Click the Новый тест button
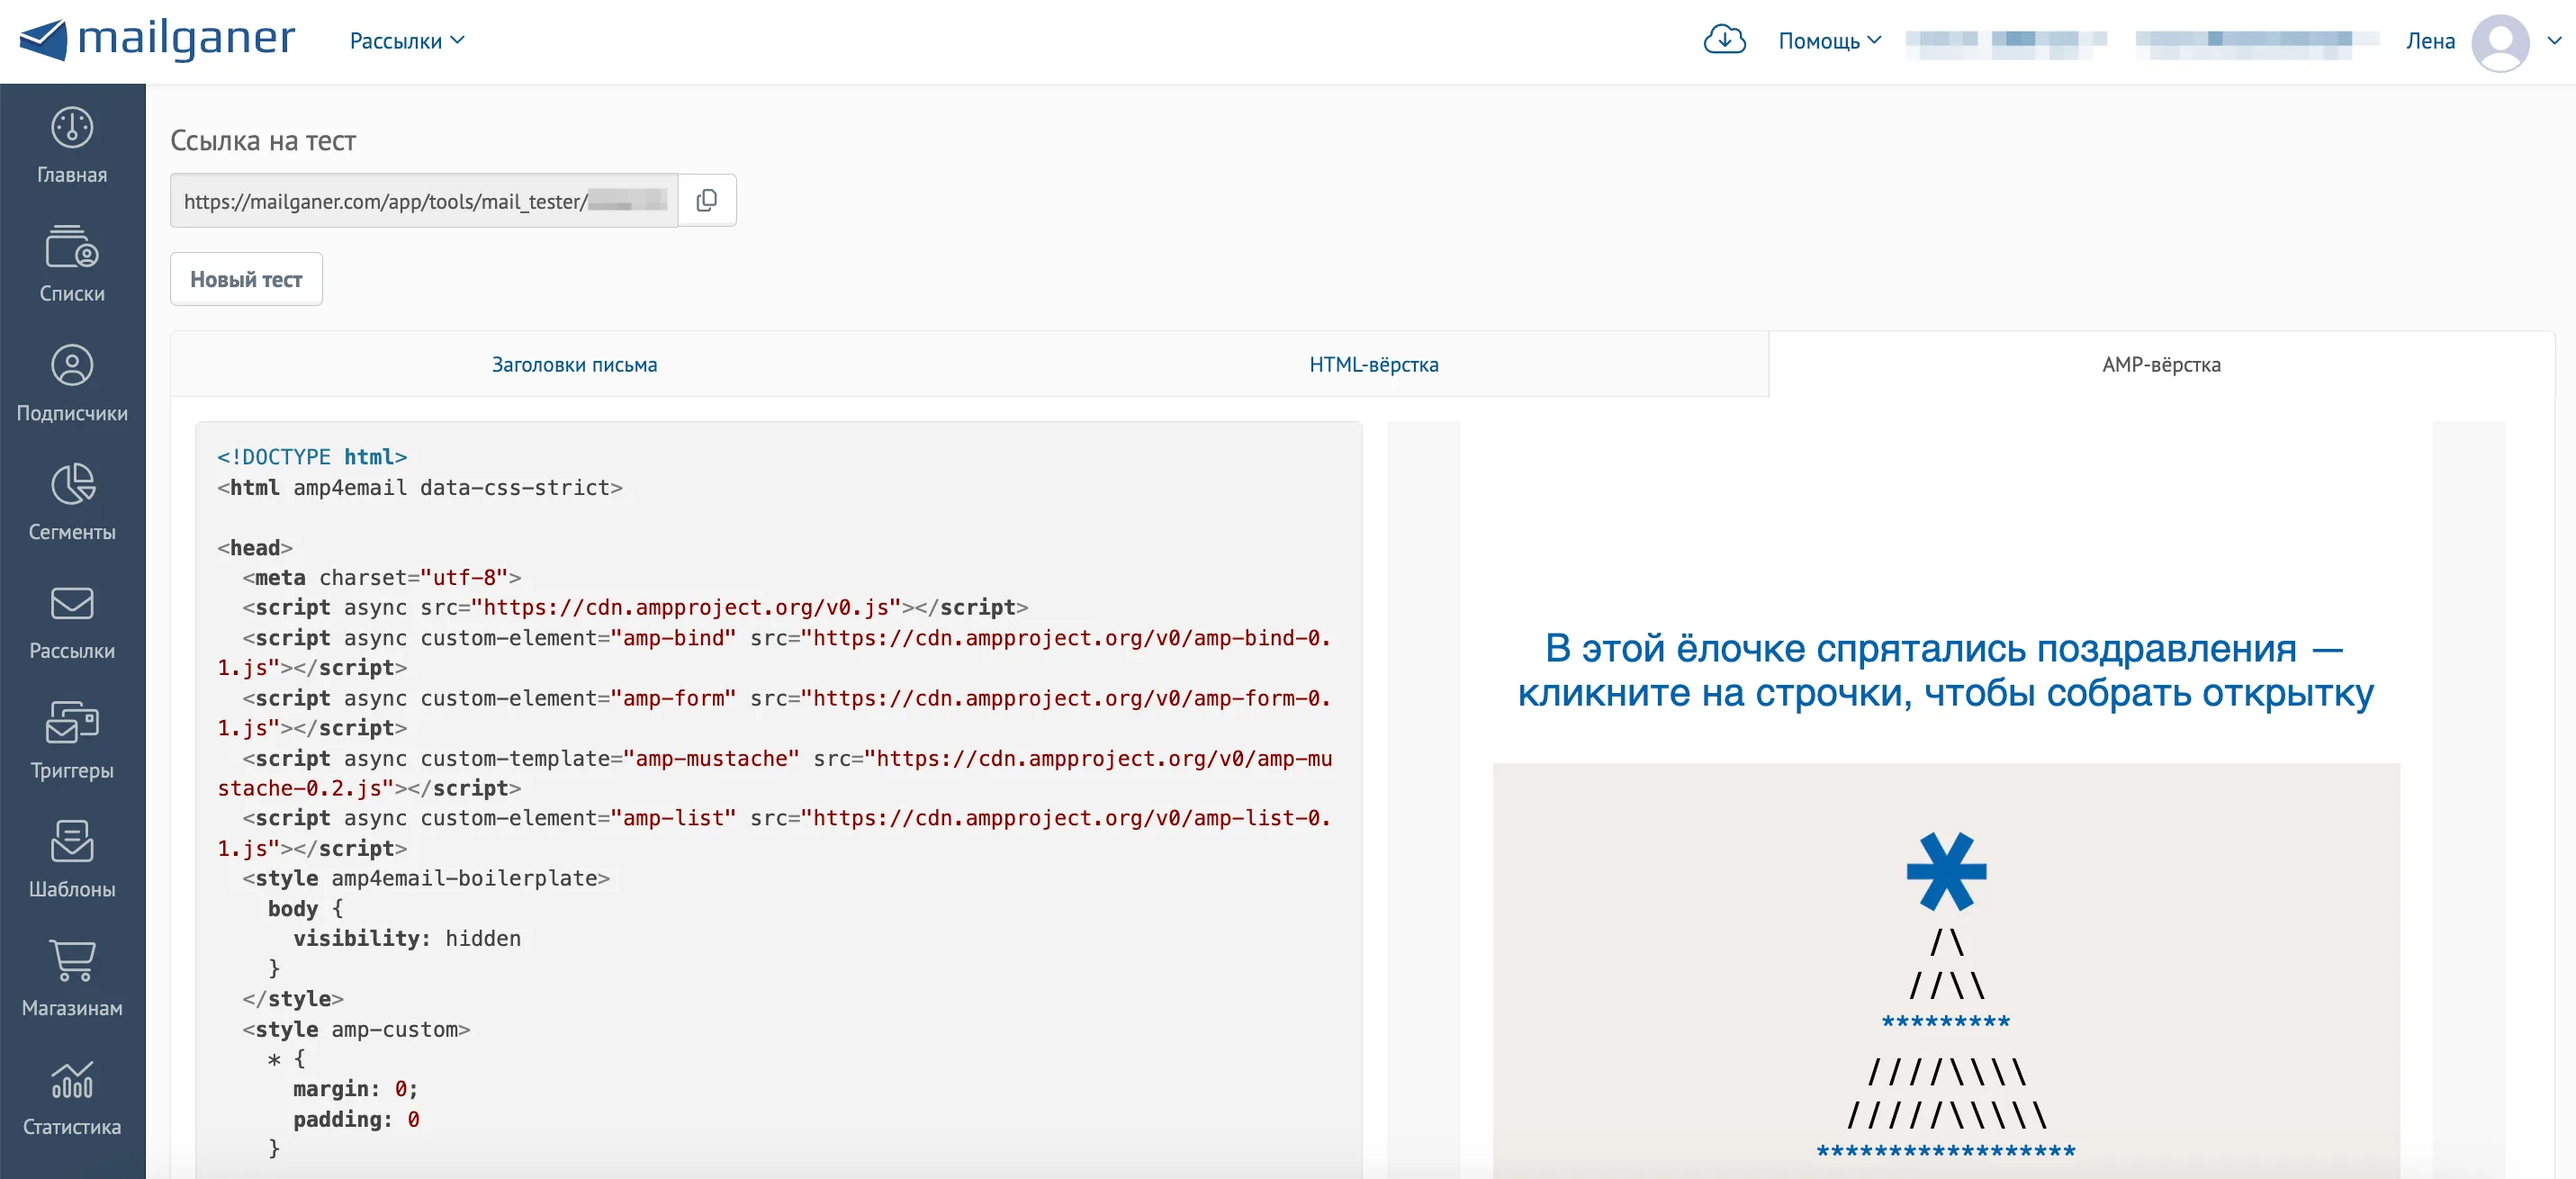This screenshot has height=1179, width=2576. click(246, 280)
